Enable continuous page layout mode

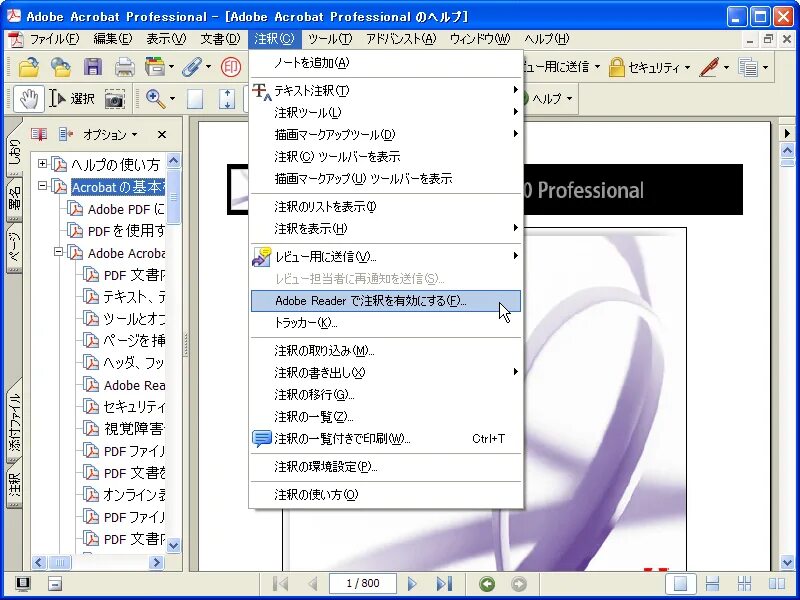(713, 583)
